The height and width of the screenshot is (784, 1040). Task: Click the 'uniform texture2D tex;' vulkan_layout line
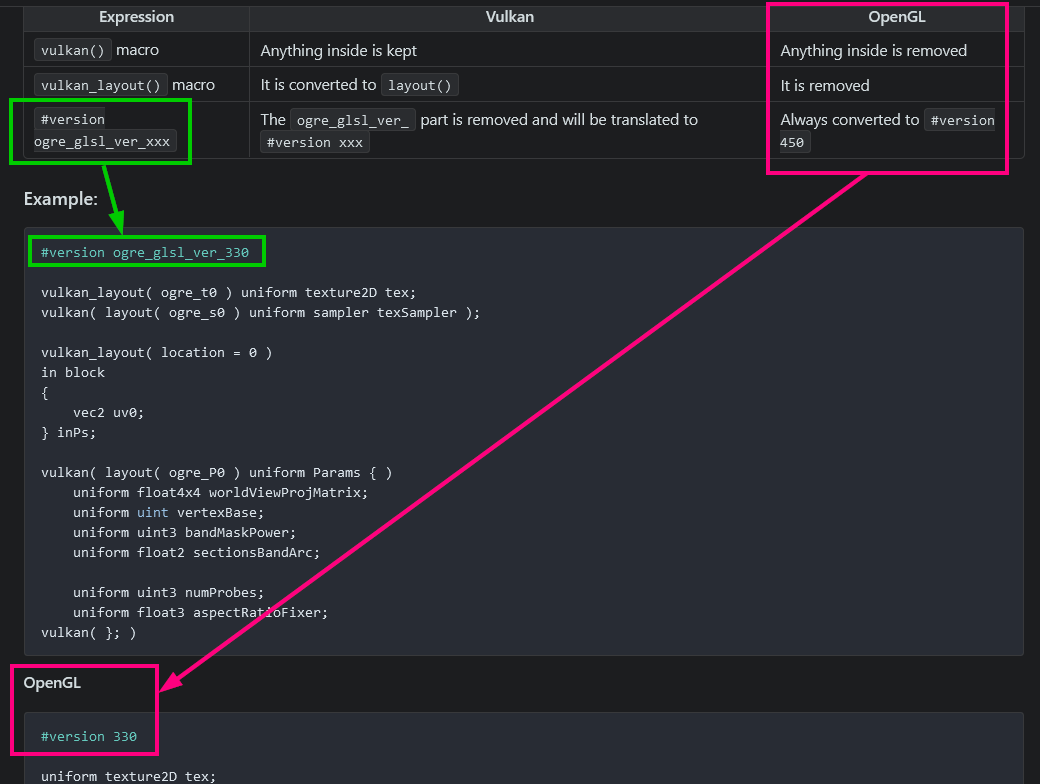pyautogui.click(x=228, y=293)
